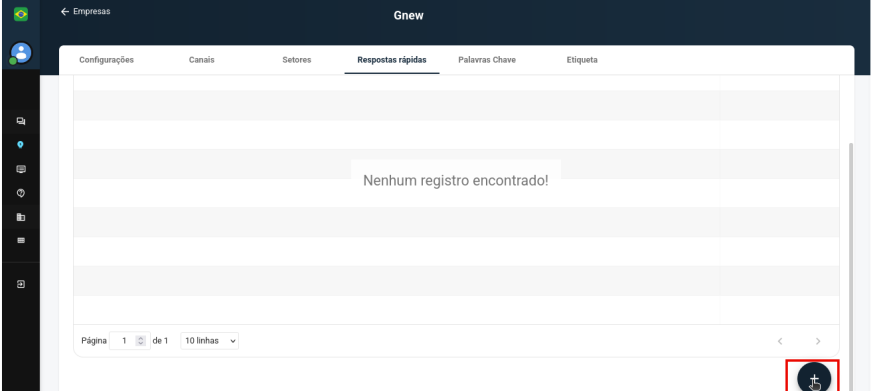Click the 'Nenhum registro encontrado!' message

(455, 180)
